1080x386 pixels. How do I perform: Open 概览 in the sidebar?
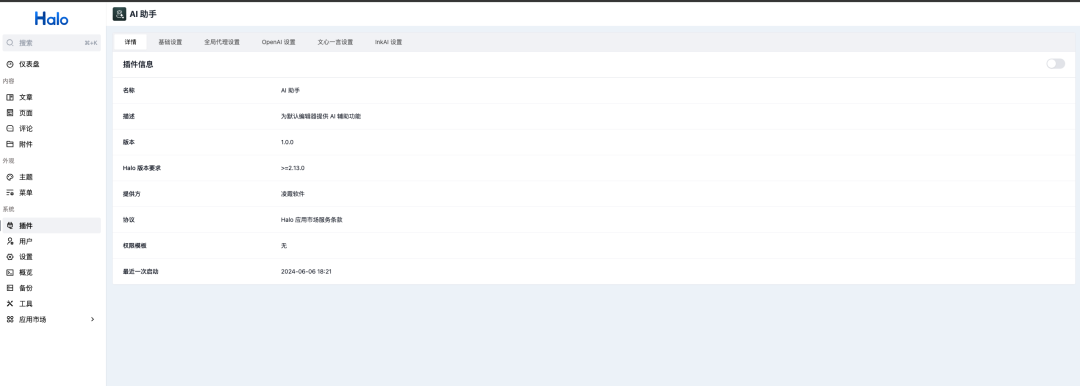[x=52, y=272]
